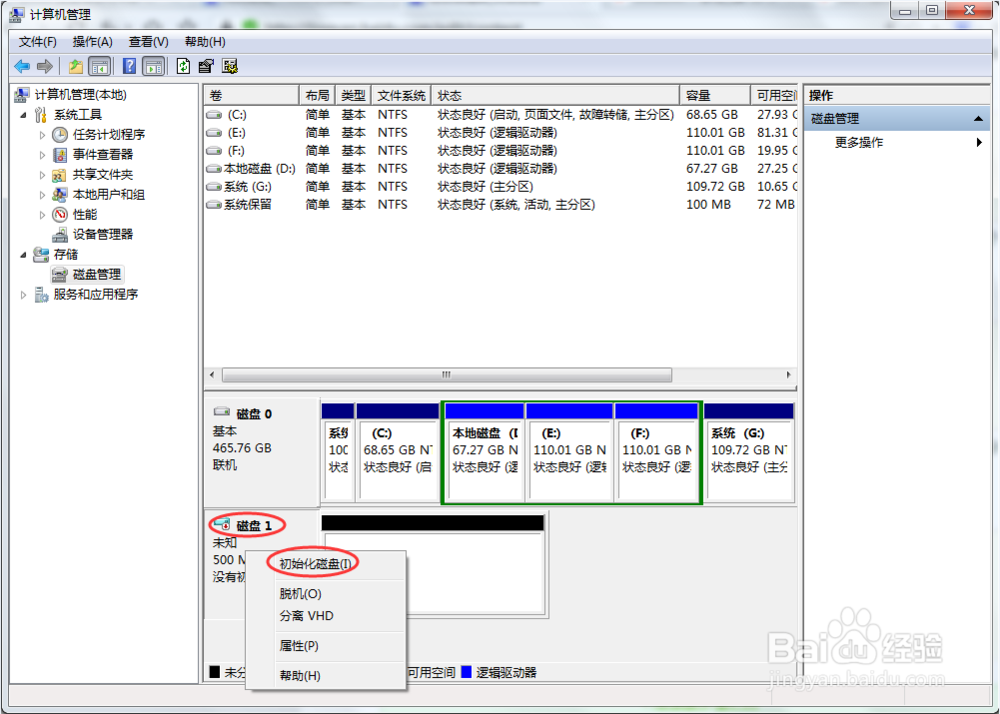Click the drive icon beside (F:) volume
Viewport: 1000px width, 714px height.
pos(215,150)
